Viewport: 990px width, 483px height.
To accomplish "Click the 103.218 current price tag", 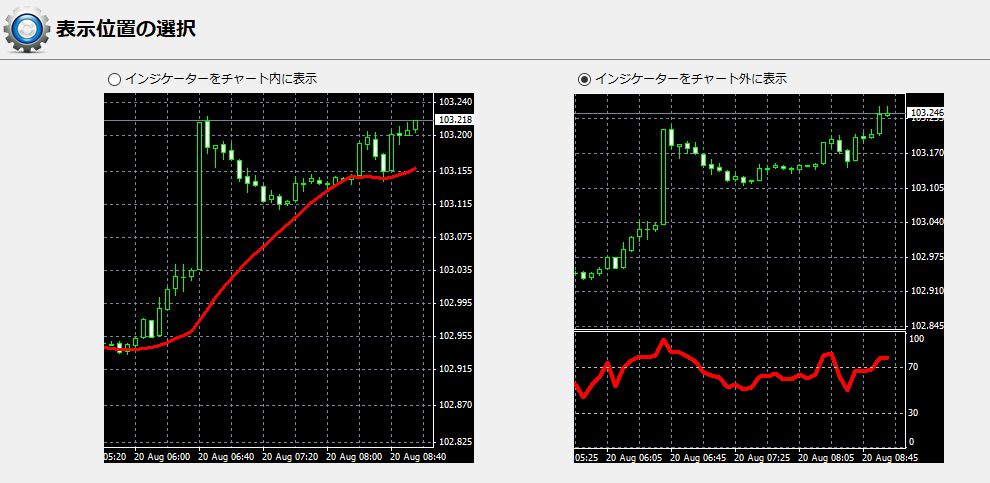I will click(x=455, y=120).
